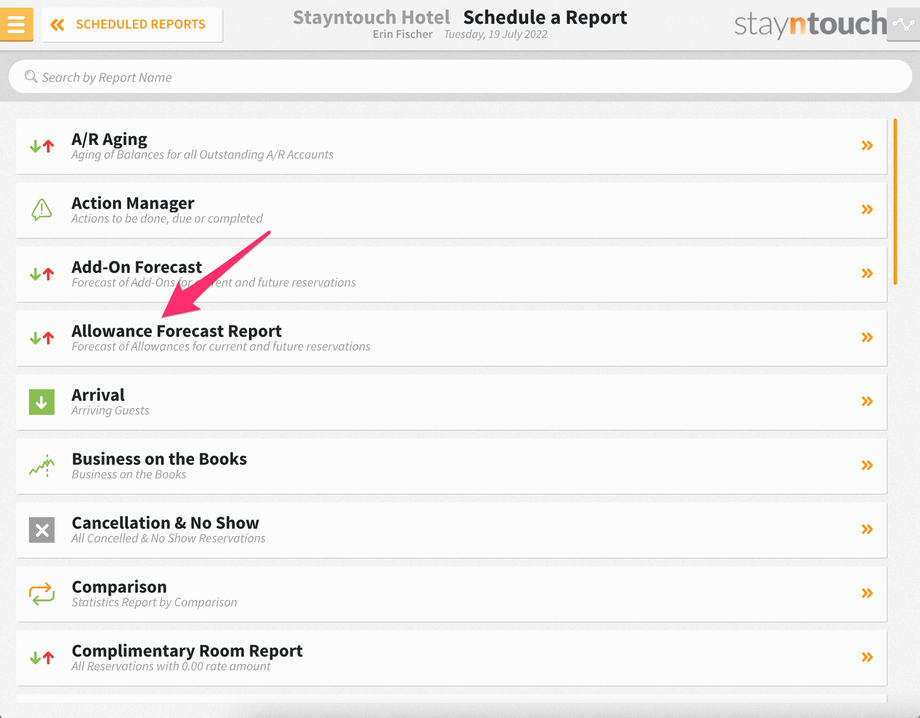
Task: Click 'Statistics Report by Comparison' description
Action: coord(154,602)
